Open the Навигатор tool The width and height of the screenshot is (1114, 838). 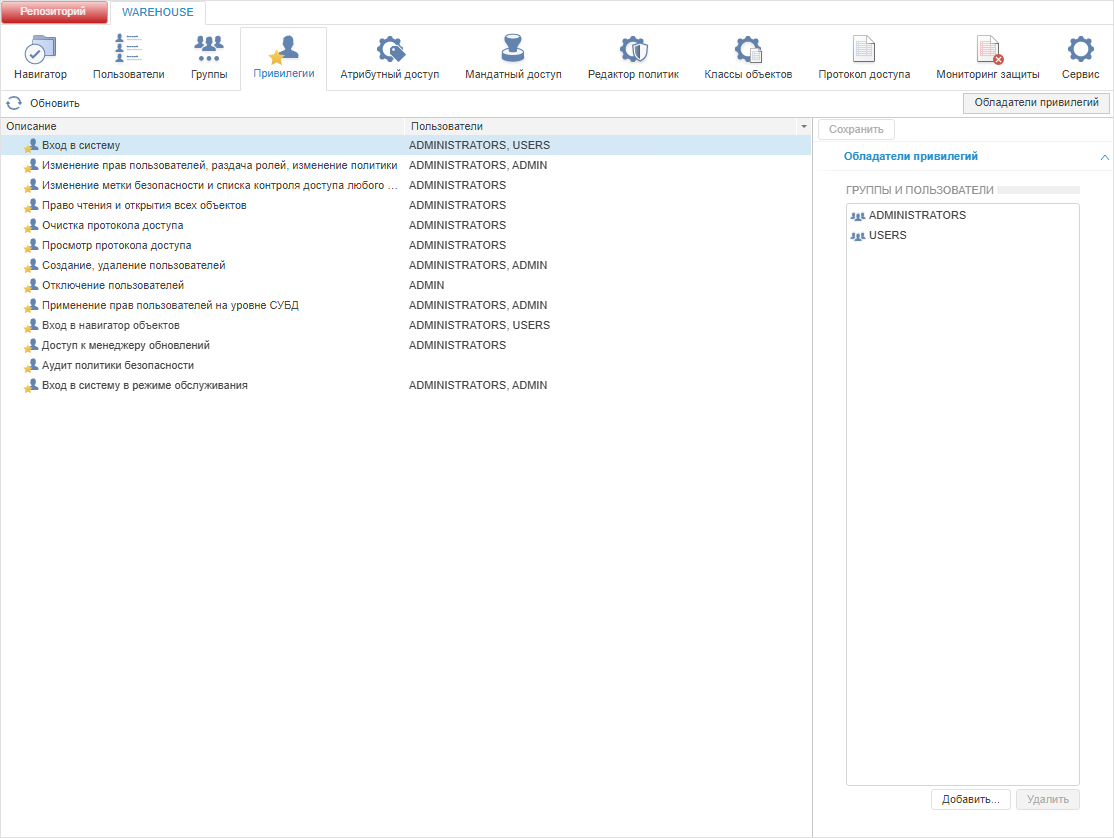tap(40, 58)
